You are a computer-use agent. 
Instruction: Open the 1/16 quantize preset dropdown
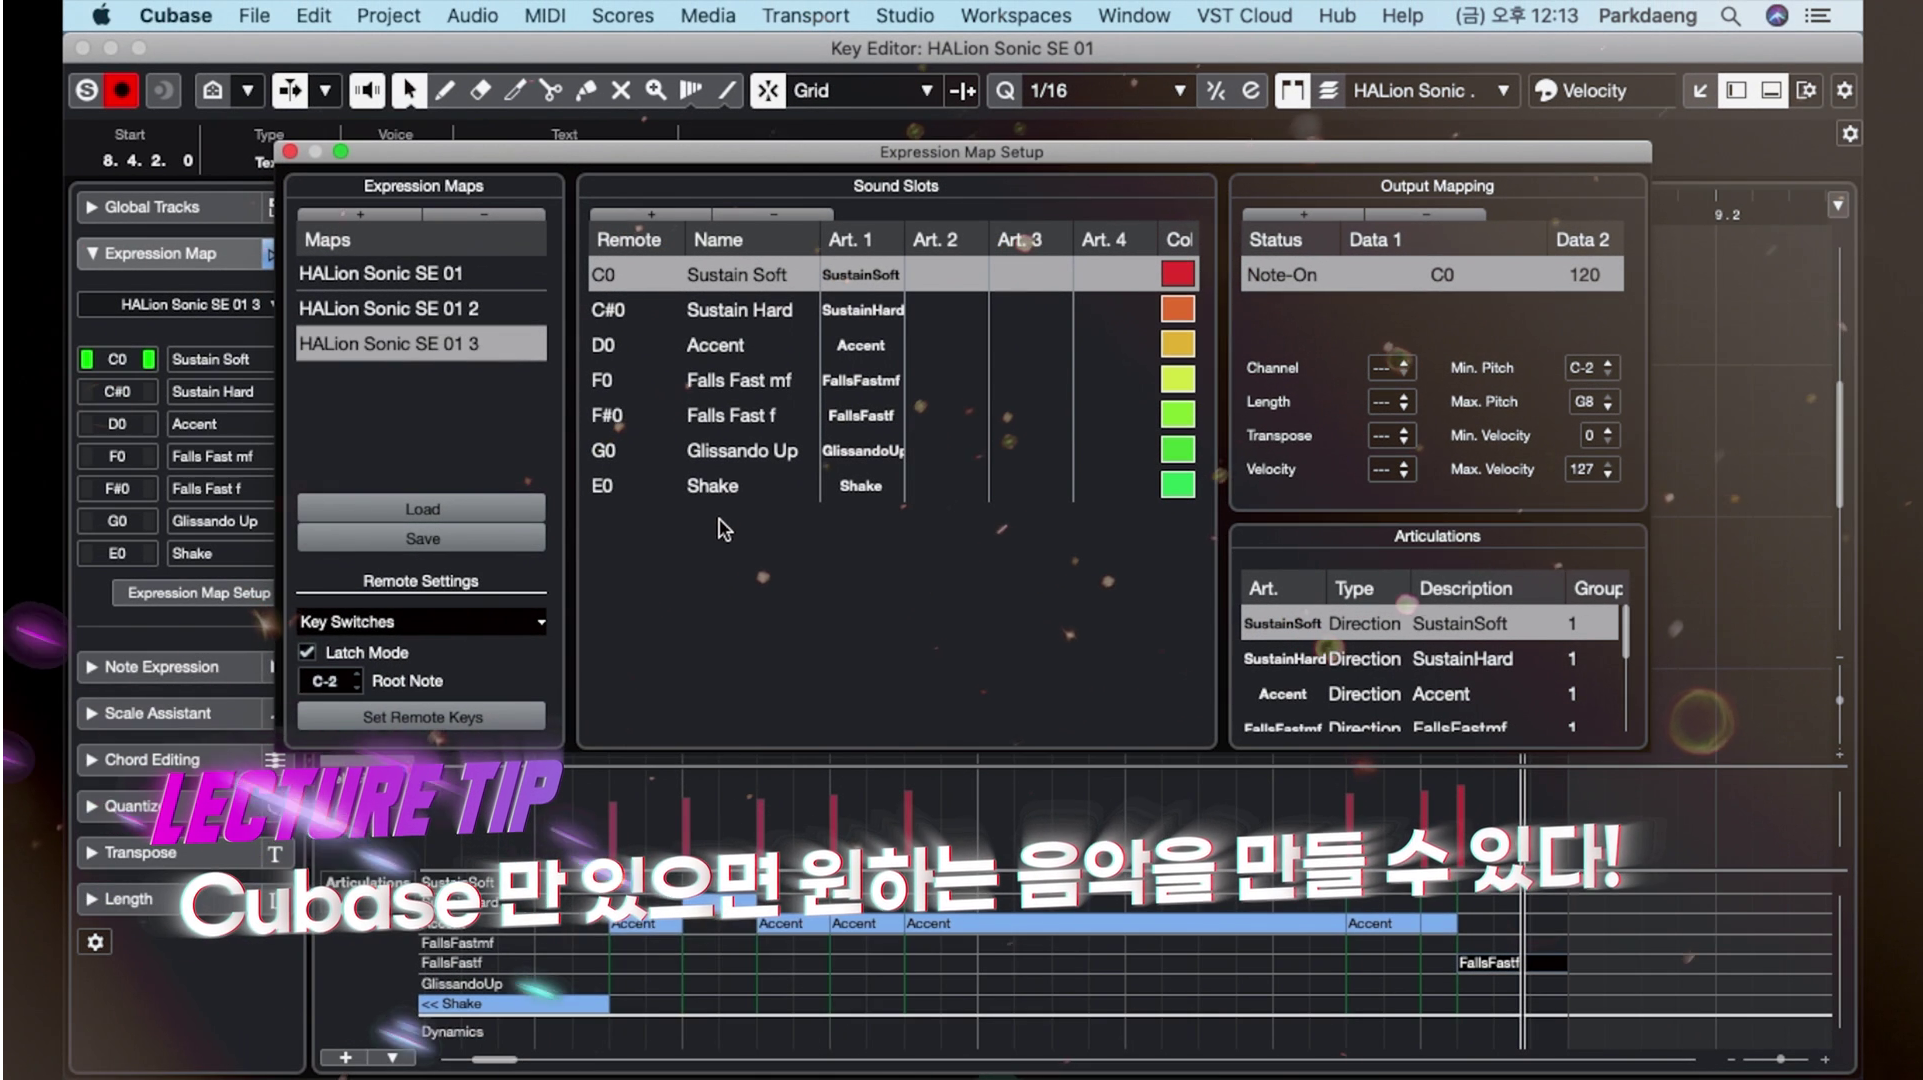[1108, 91]
